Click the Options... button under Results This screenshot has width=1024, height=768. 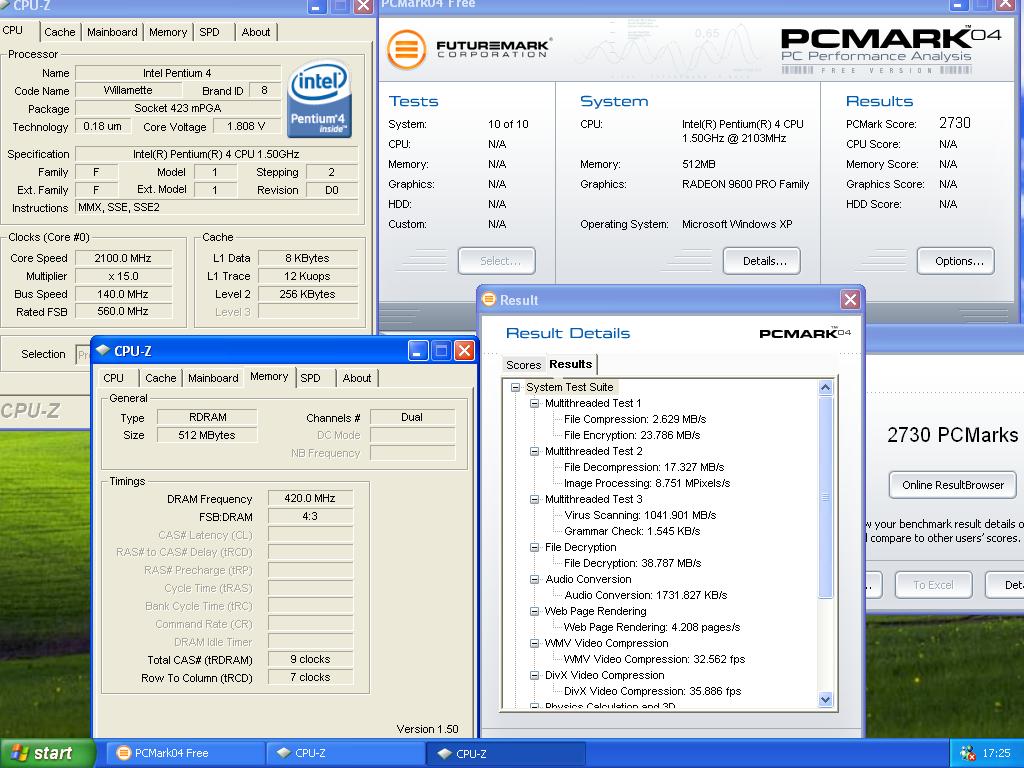(955, 261)
